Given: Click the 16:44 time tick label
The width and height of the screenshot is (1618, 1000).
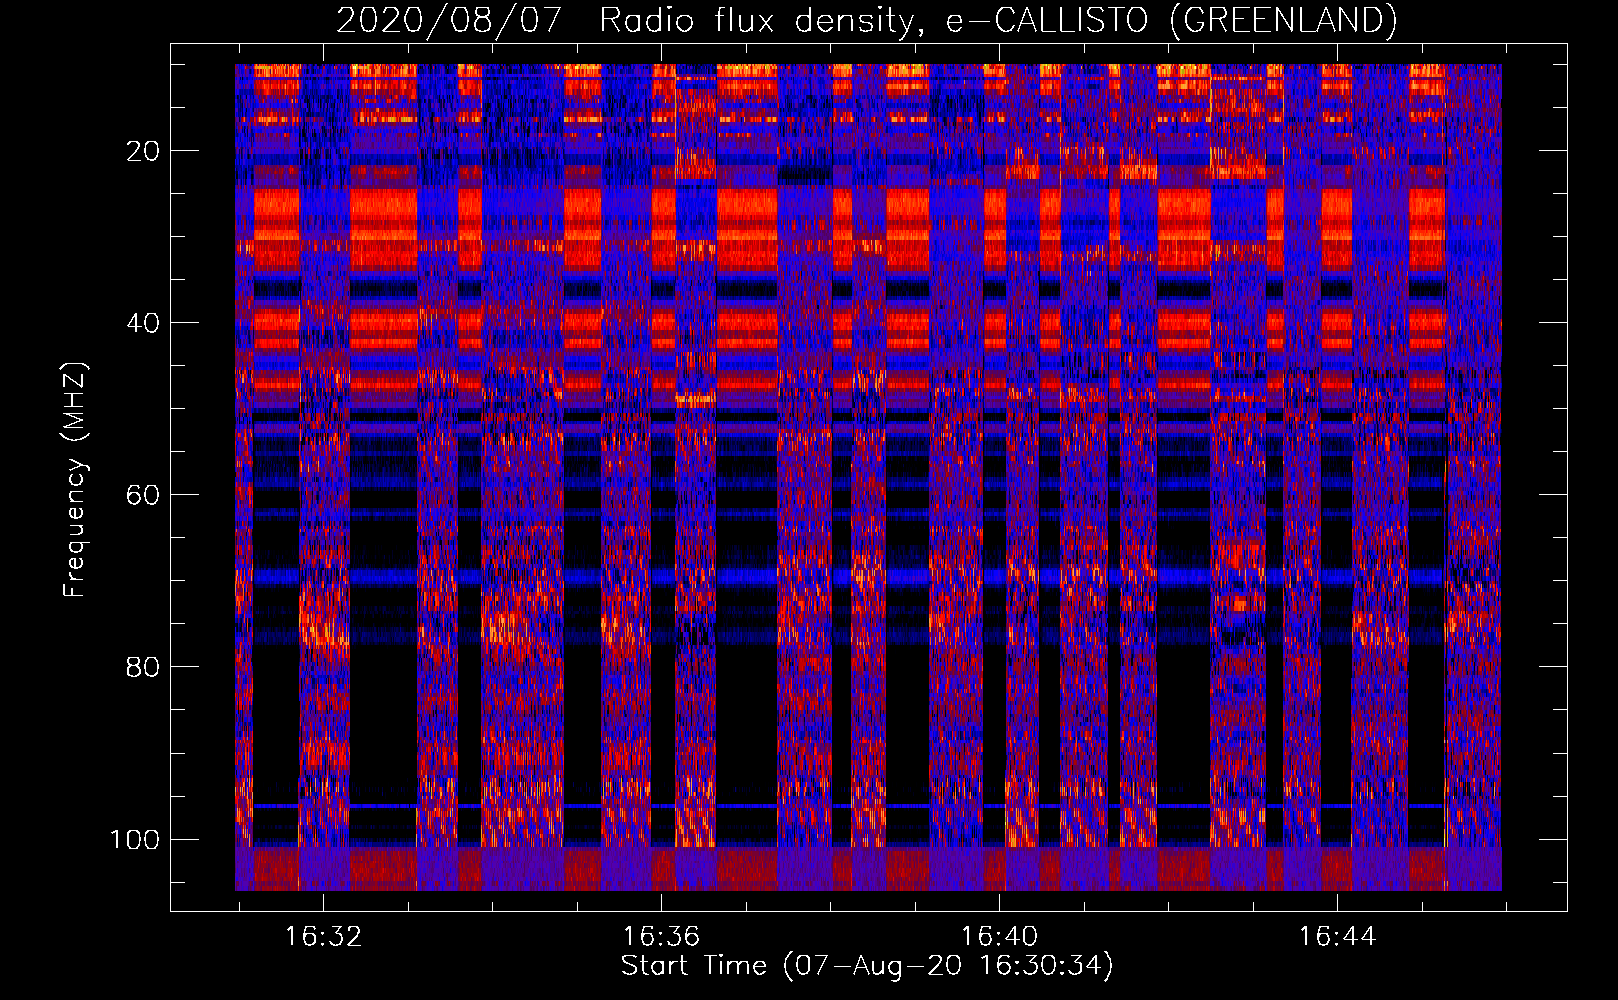Looking at the screenshot, I should (1337, 937).
